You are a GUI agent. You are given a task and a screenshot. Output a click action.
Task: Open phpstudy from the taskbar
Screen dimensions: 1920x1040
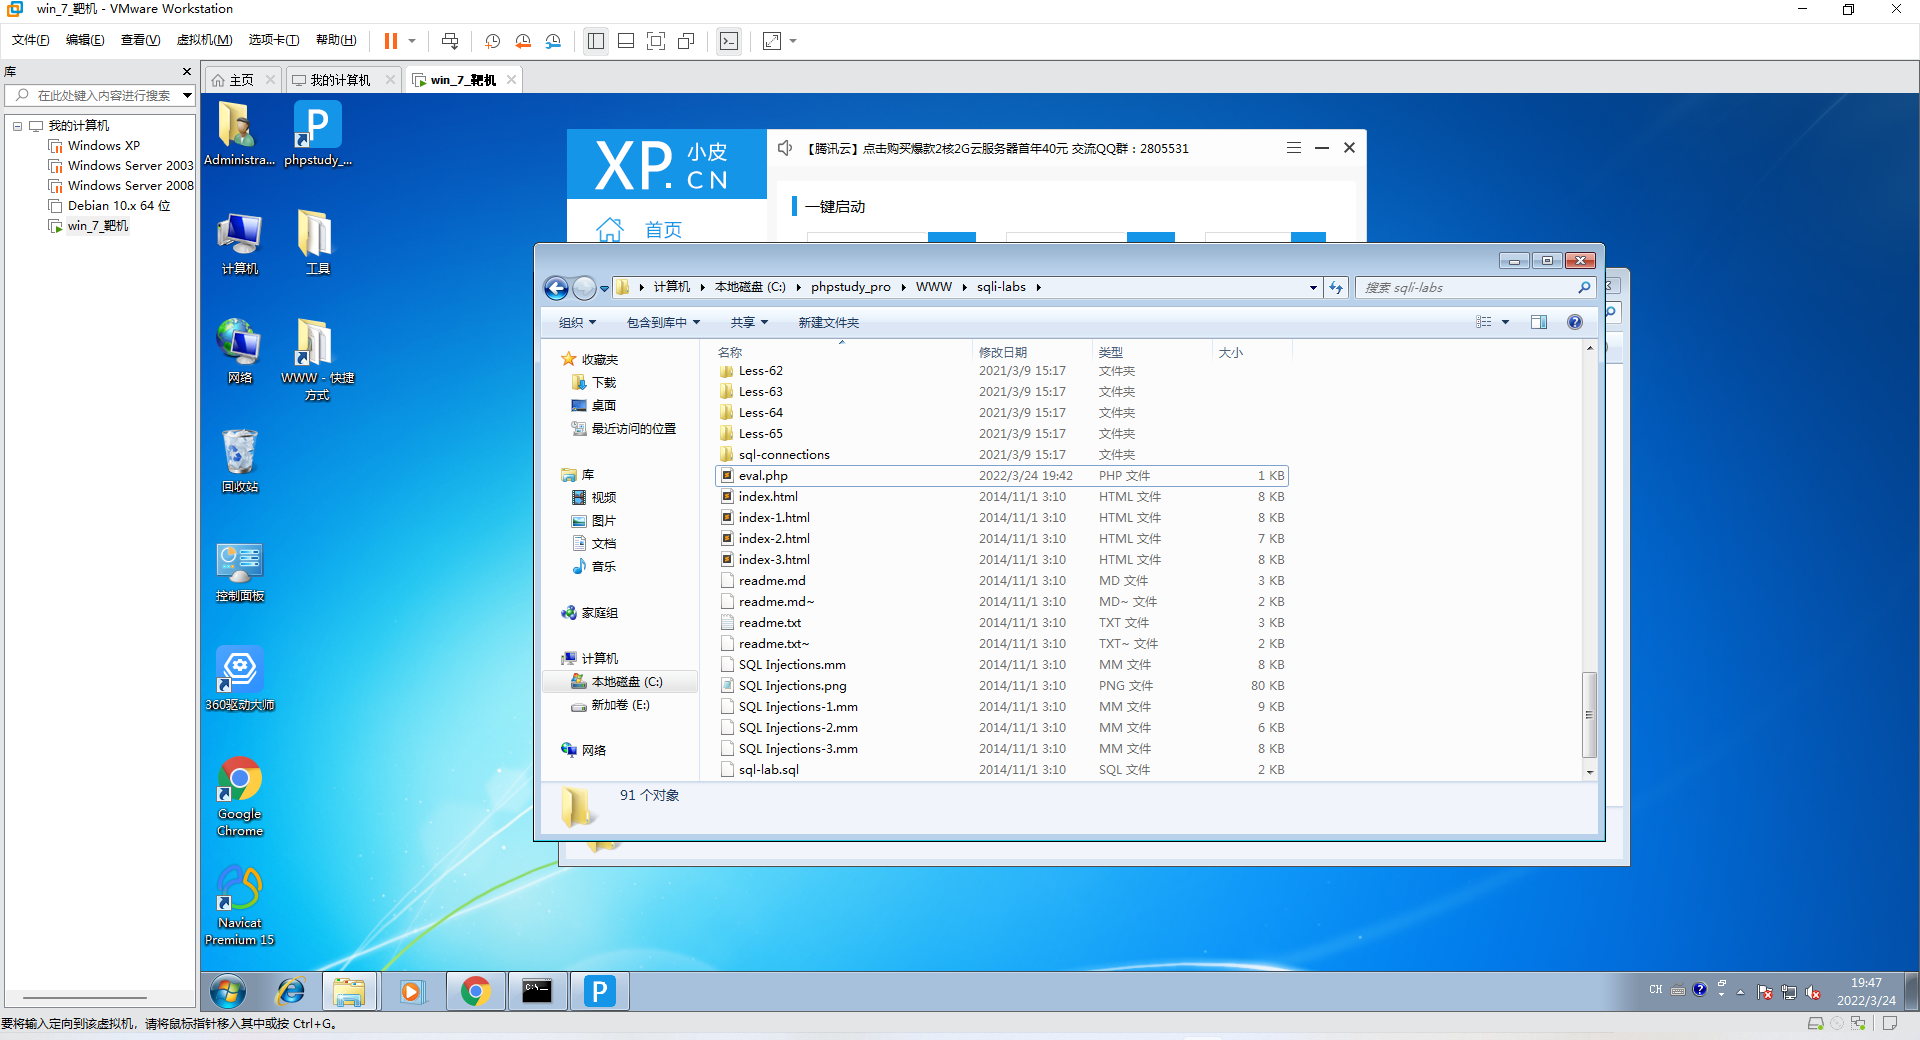[600, 991]
